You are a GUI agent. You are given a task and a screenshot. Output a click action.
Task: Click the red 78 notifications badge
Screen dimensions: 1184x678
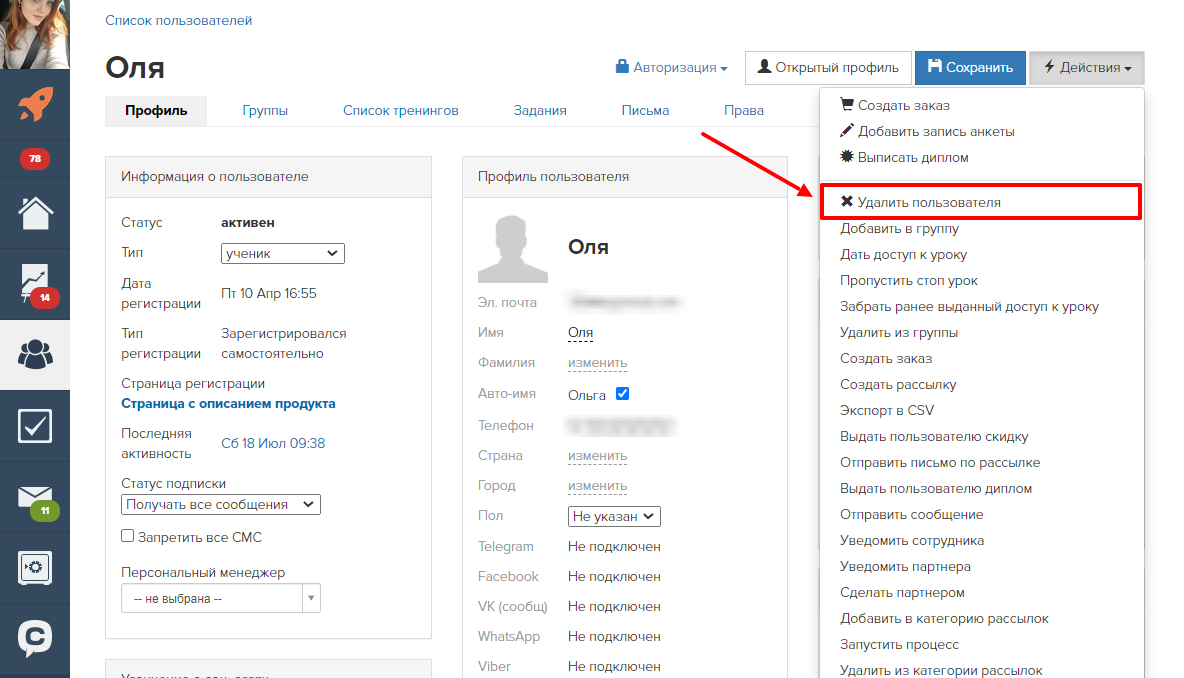pos(35,159)
